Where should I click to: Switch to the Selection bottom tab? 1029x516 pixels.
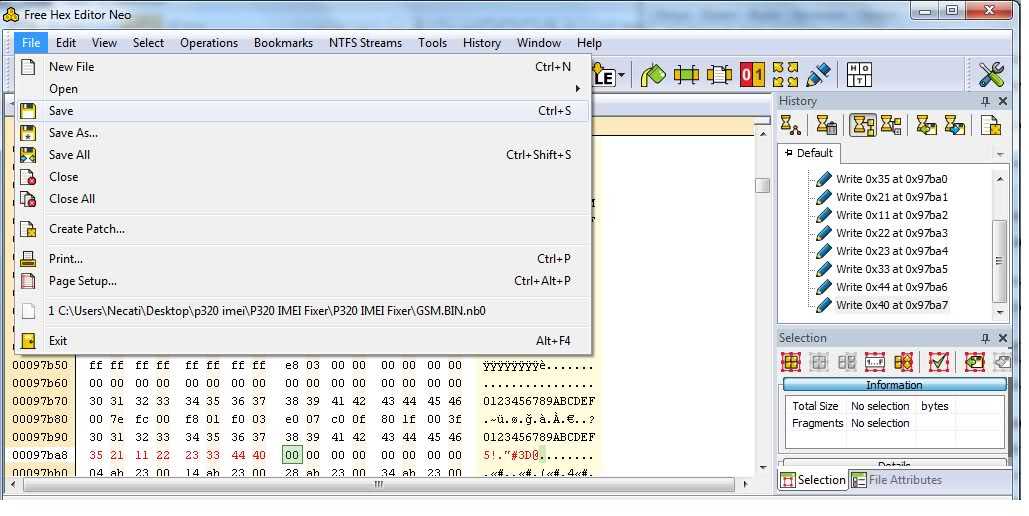[x=813, y=481]
